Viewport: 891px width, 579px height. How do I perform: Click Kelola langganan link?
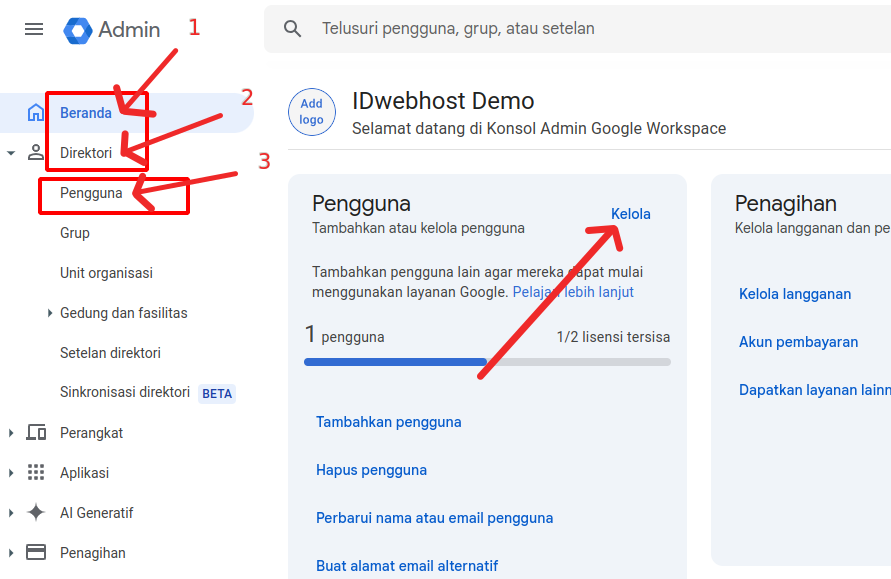[795, 294]
